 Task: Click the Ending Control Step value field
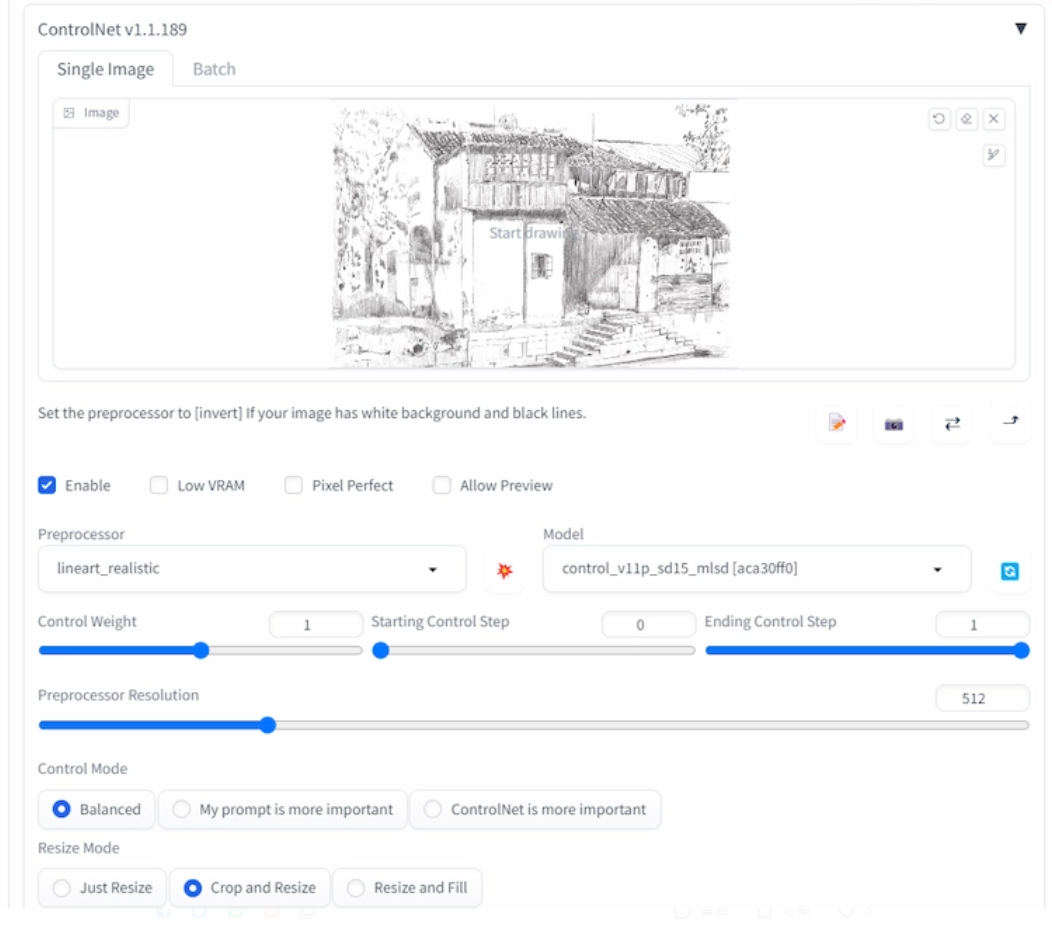[x=982, y=624]
